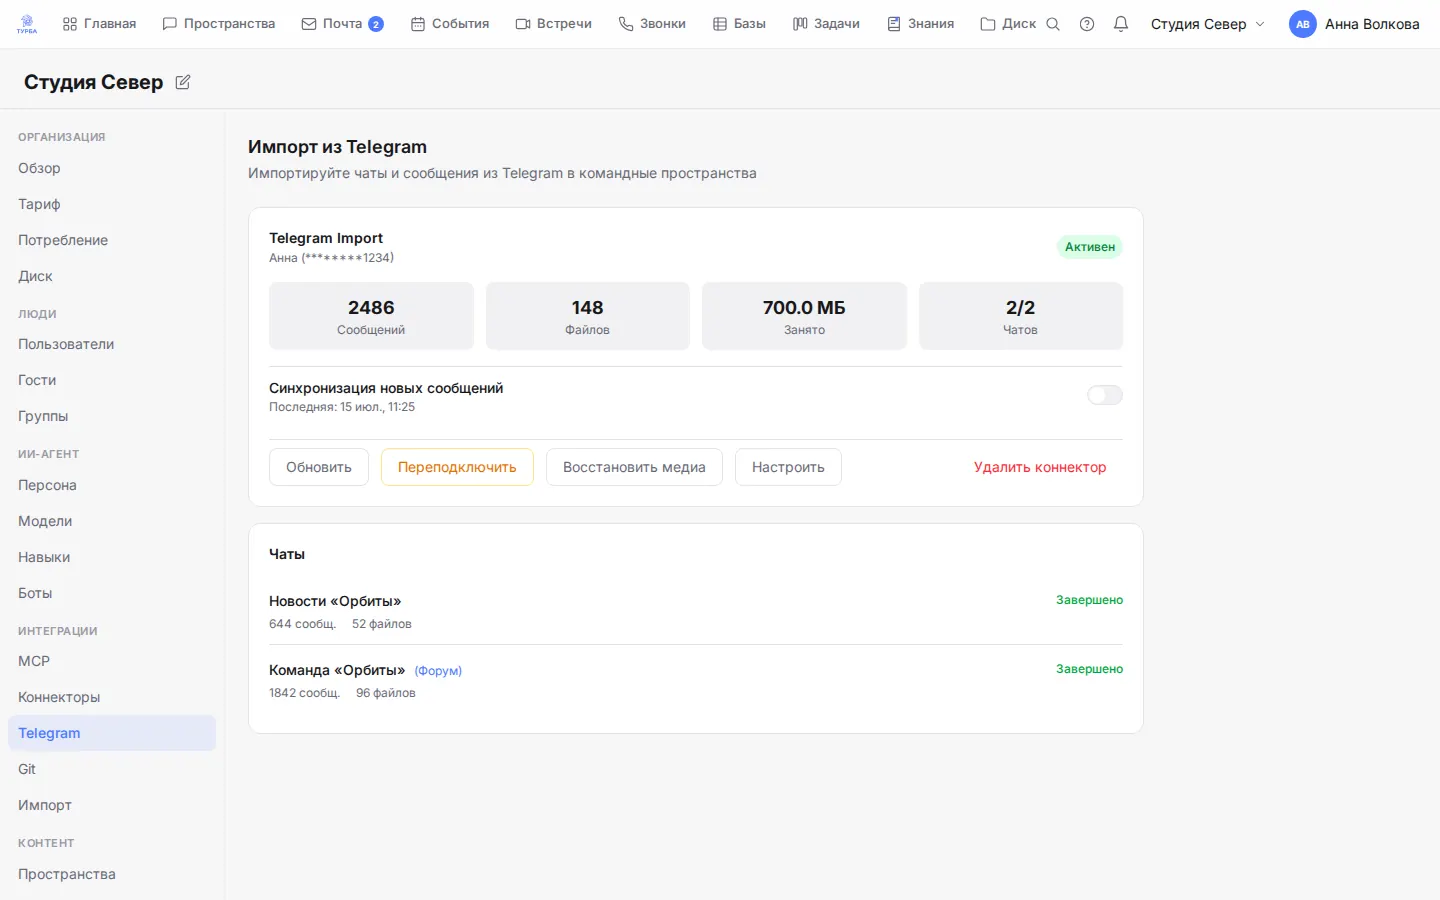This screenshot has height=900, width=1440.
Task: Open the Команда «Орбиты» chat row
Action: coord(696,680)
